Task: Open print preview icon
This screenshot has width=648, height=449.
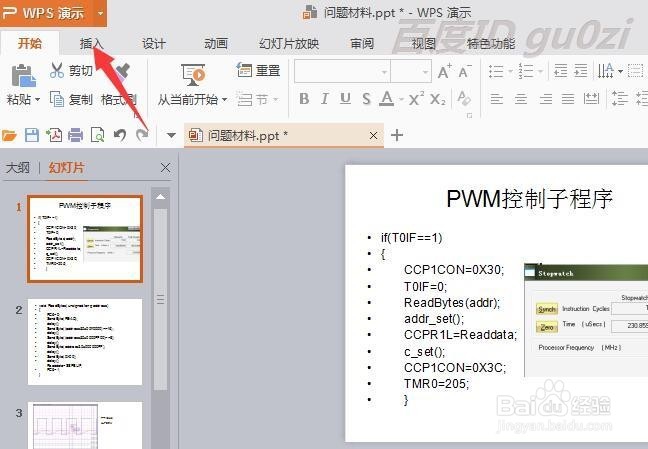Action: tap(98, 135)
